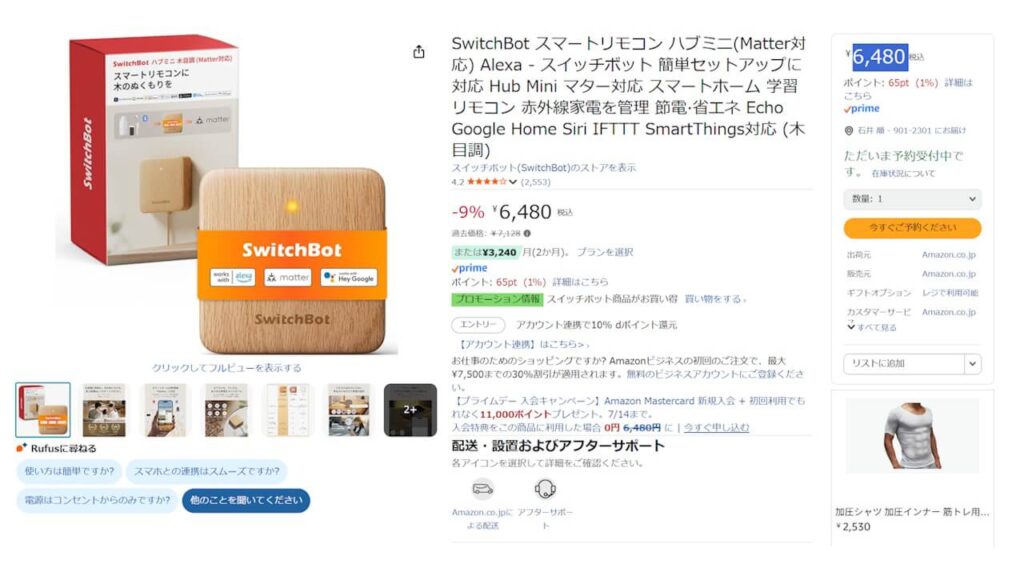Open the リストに追加 dropdown arrow

point(971,363)
